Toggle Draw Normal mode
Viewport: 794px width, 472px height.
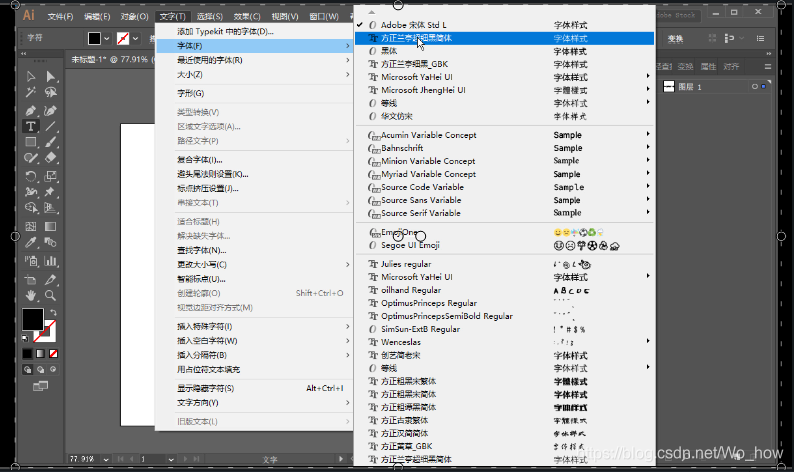coord(27,369)
